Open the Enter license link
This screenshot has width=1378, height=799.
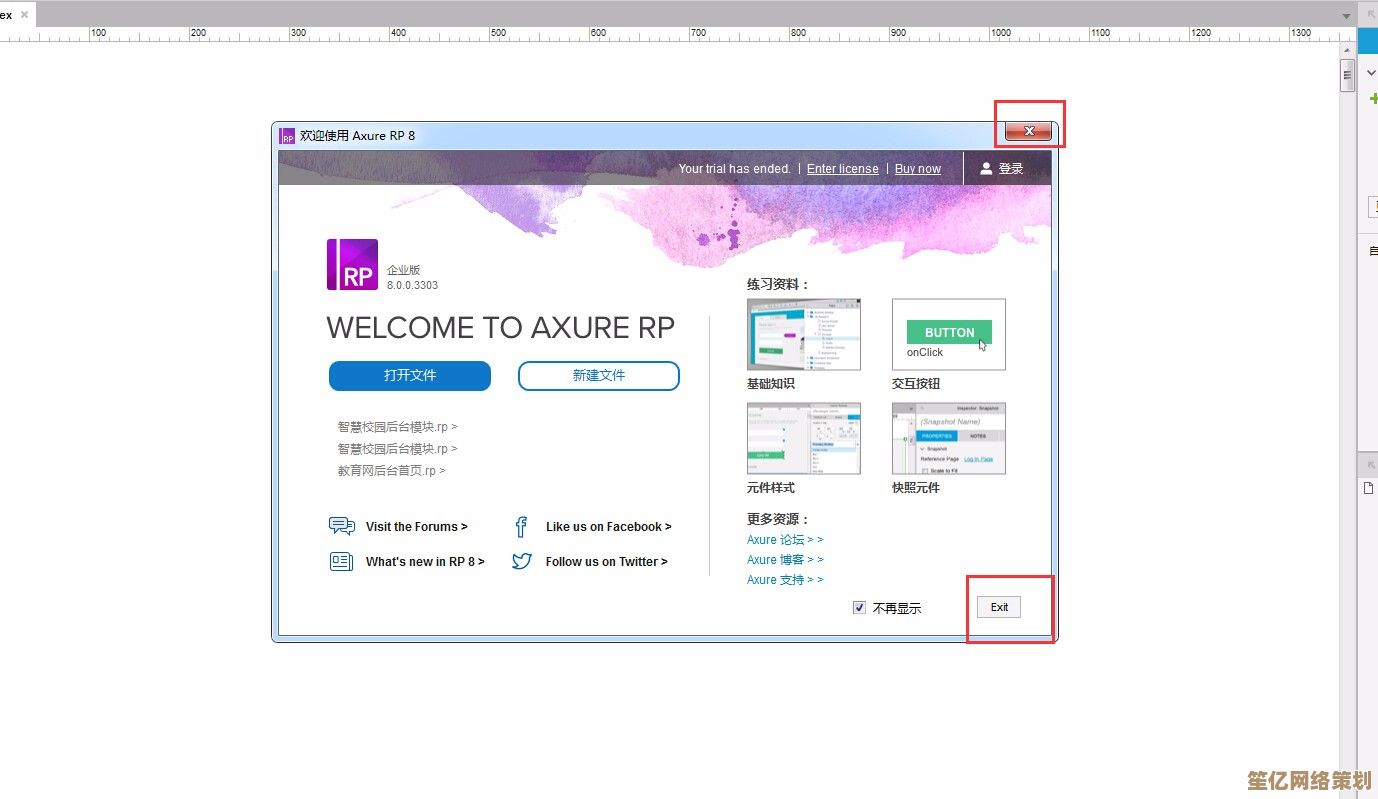pyautogui.click(x=842, y=169)
